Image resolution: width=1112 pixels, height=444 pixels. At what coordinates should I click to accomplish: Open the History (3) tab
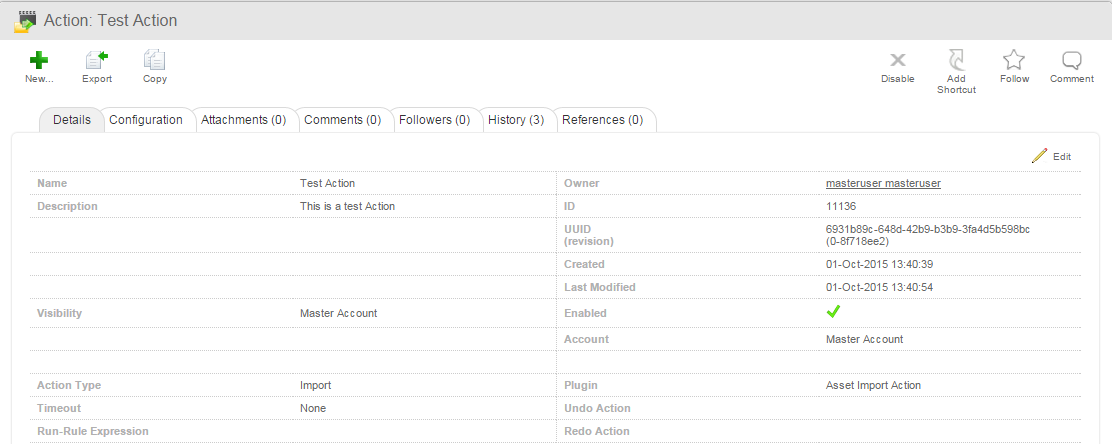516,120
